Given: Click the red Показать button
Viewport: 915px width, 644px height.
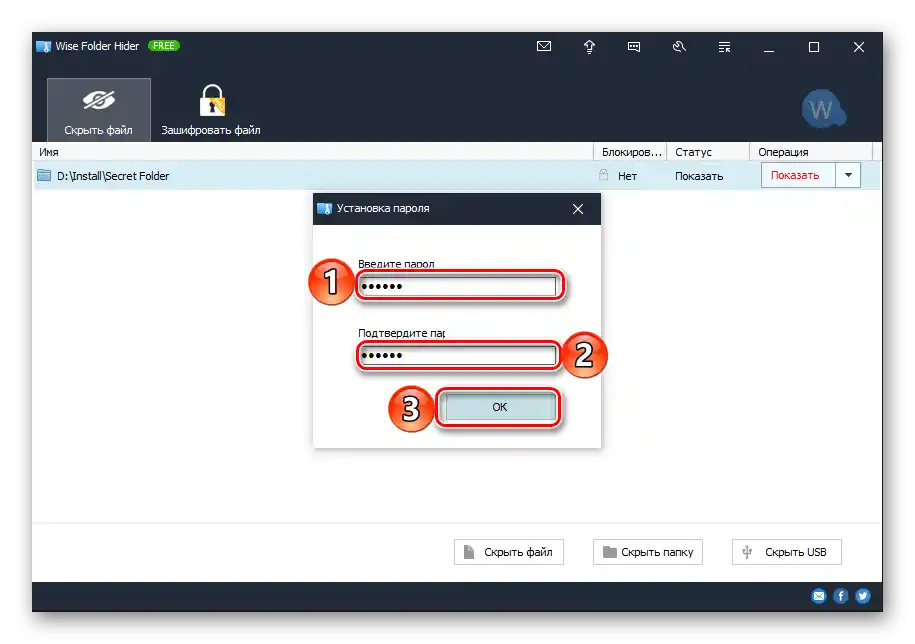Looking at the screenshot, I should click(x=798, y=175).
